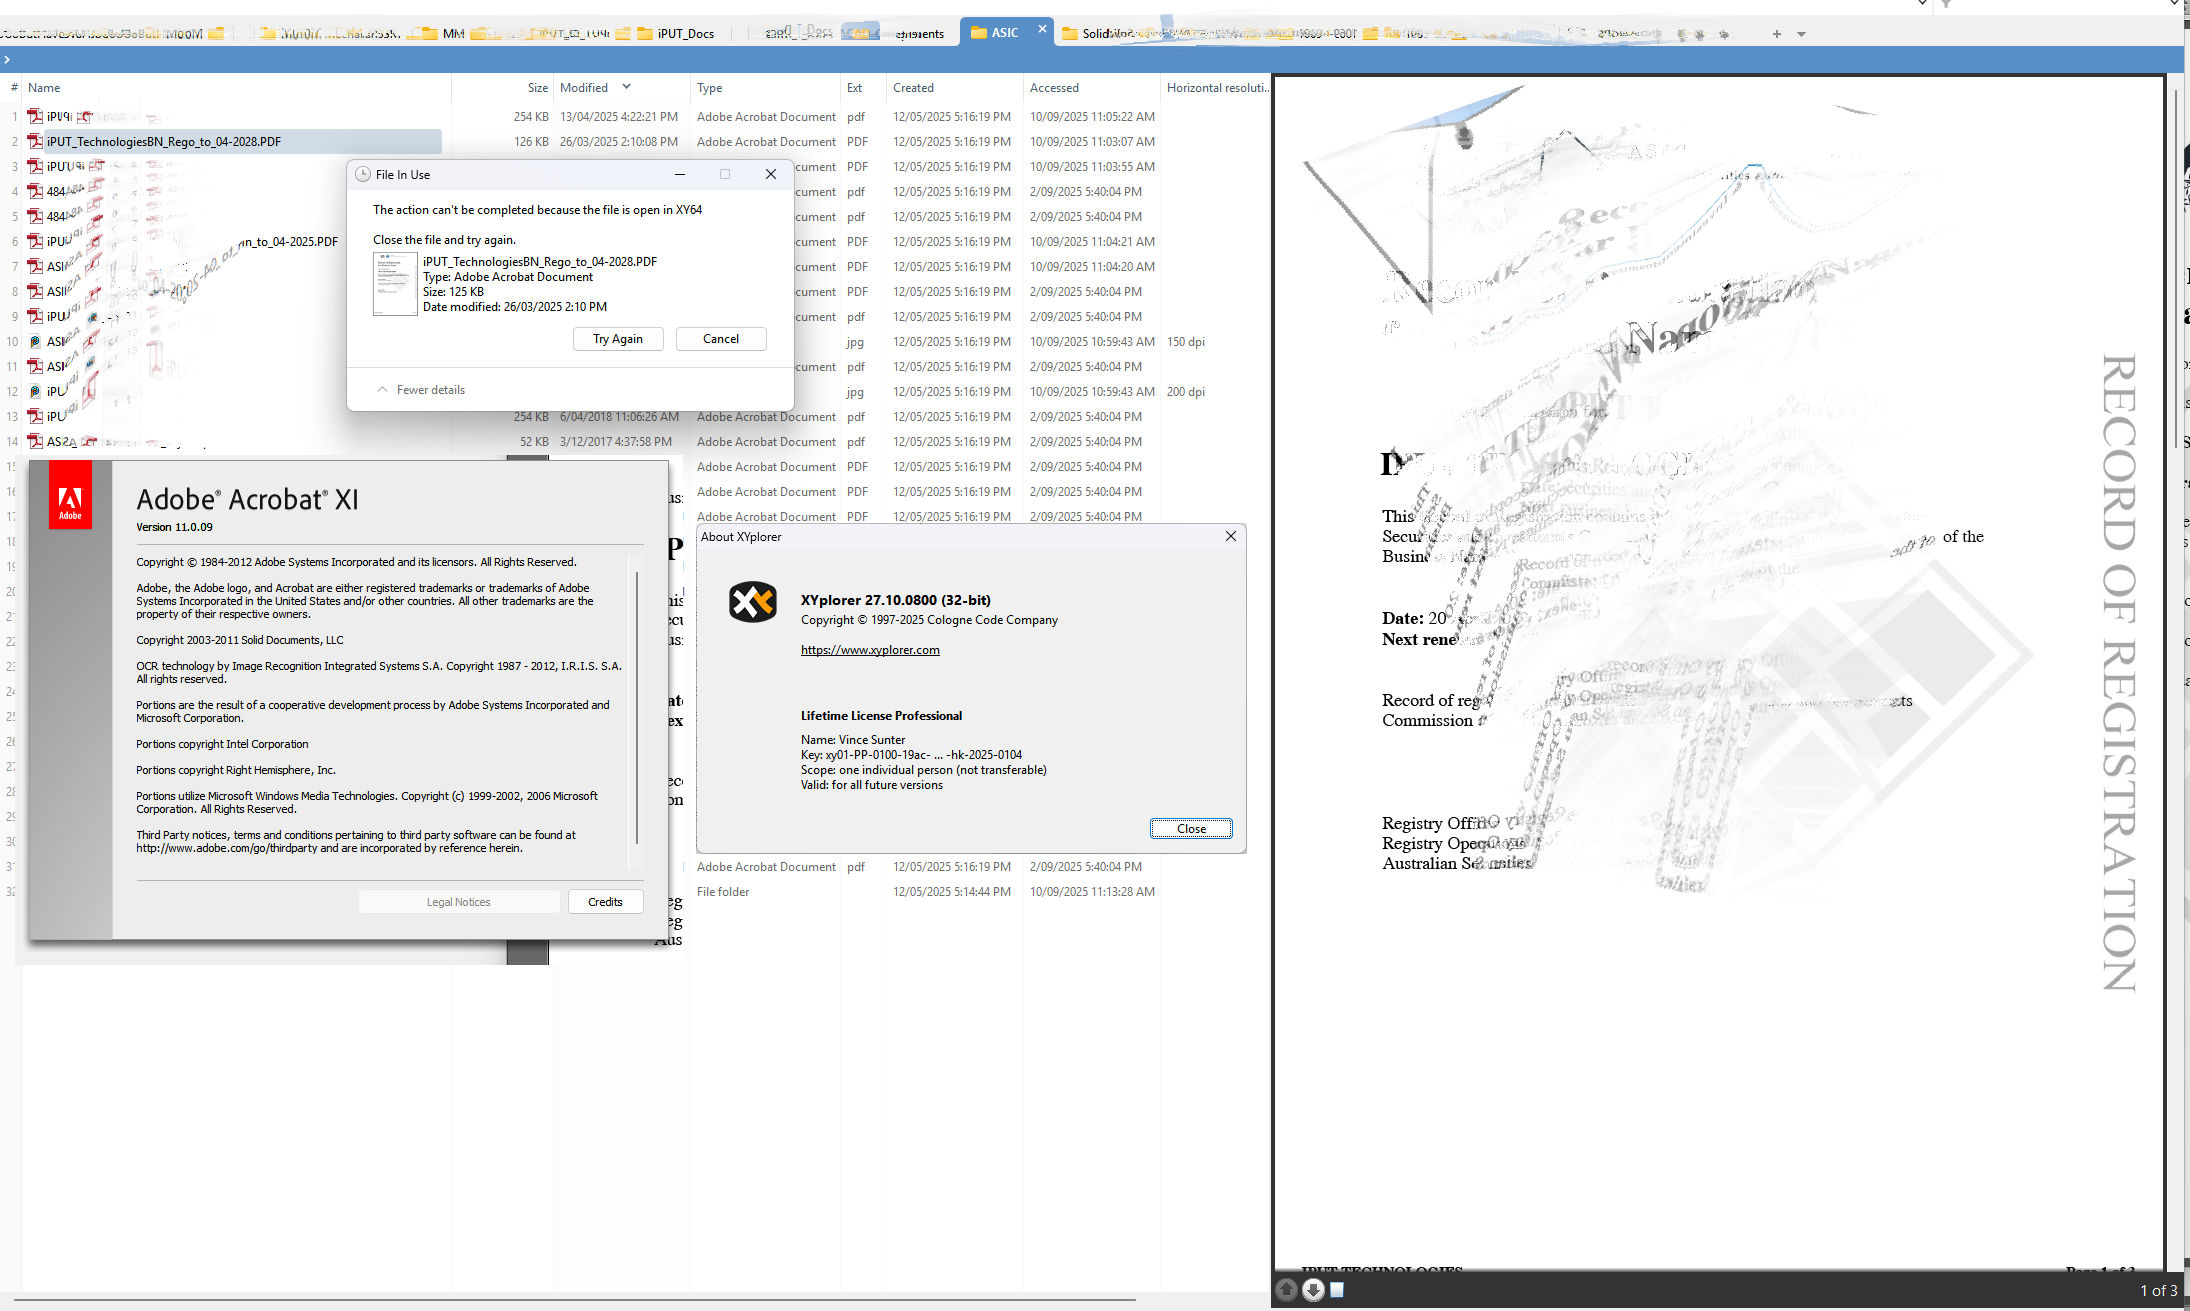Click Close in About XYplorer dialog

[x=1190, y=829]
